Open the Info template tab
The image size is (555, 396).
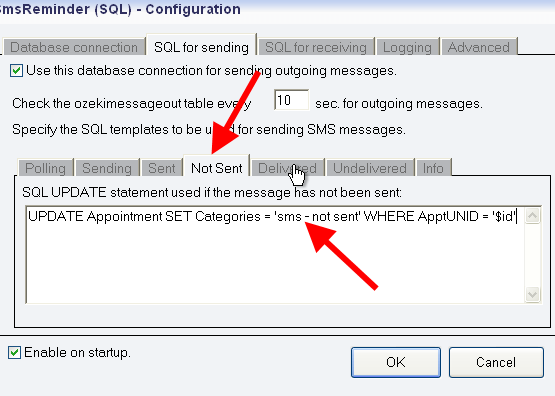pos(433,168)
